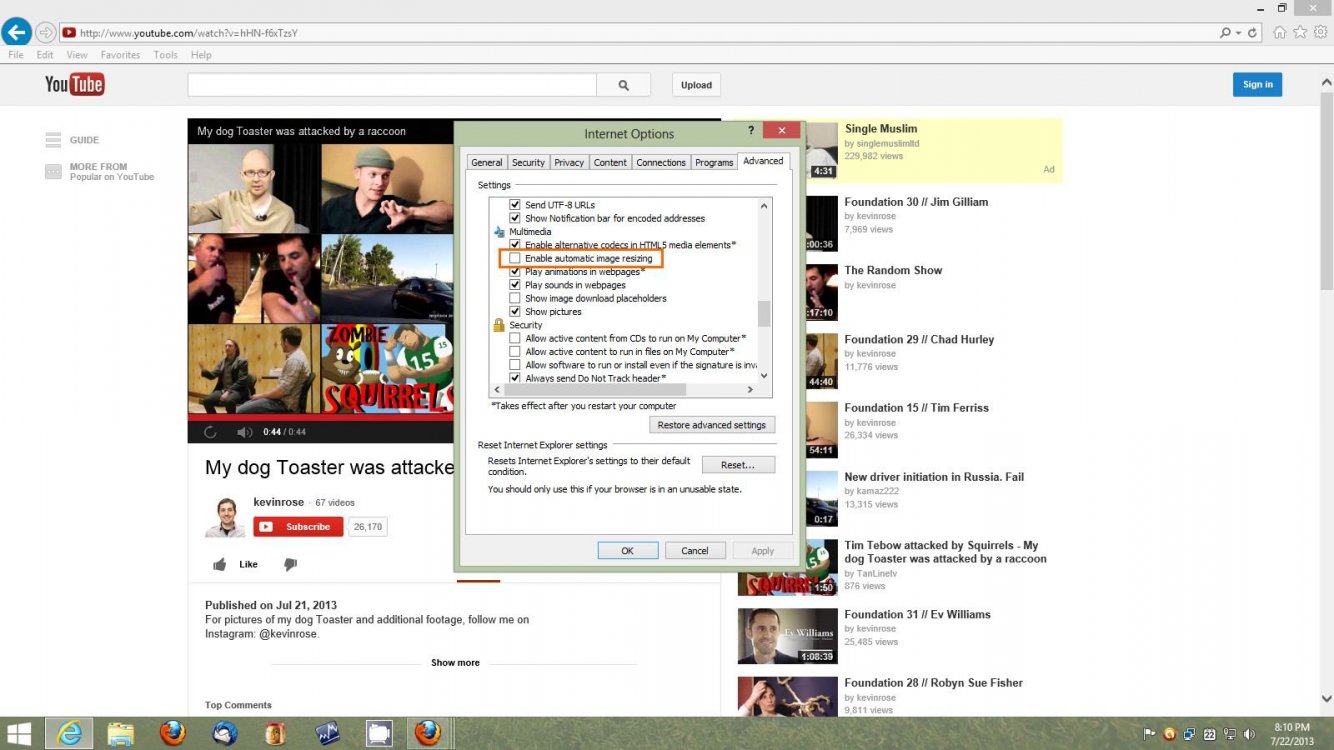Screen dimensions: 1334x750
Task: Uncheck Show pictures option
Action: 515,311
